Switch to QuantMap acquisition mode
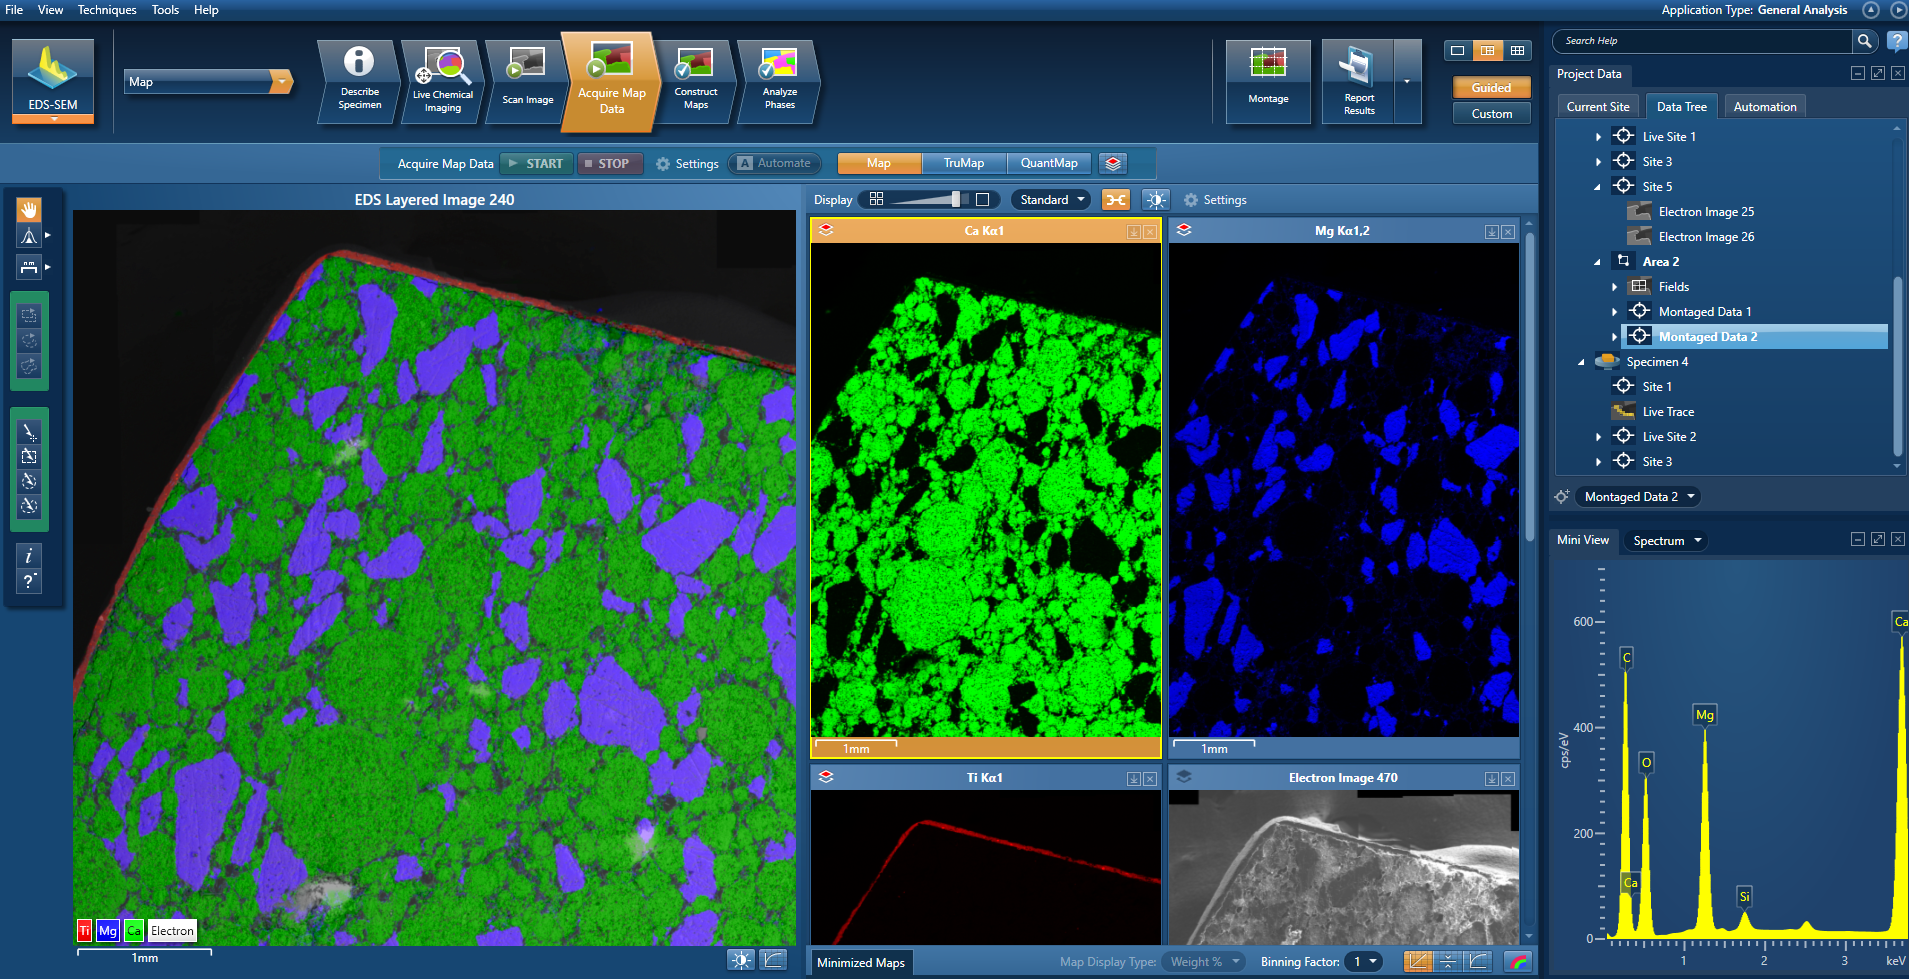1909x979 pixels. (1049, 162)
